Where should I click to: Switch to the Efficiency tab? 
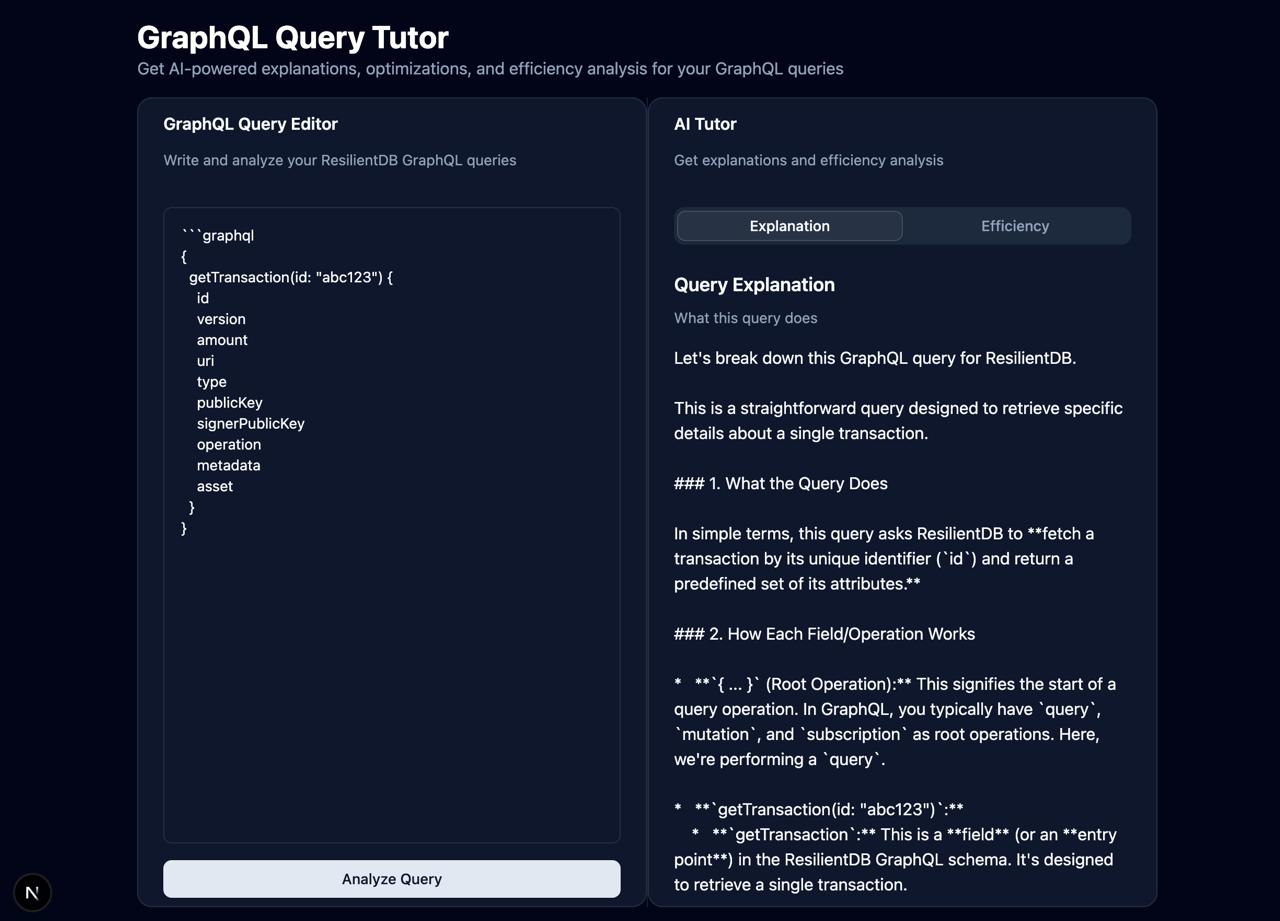1014,226
